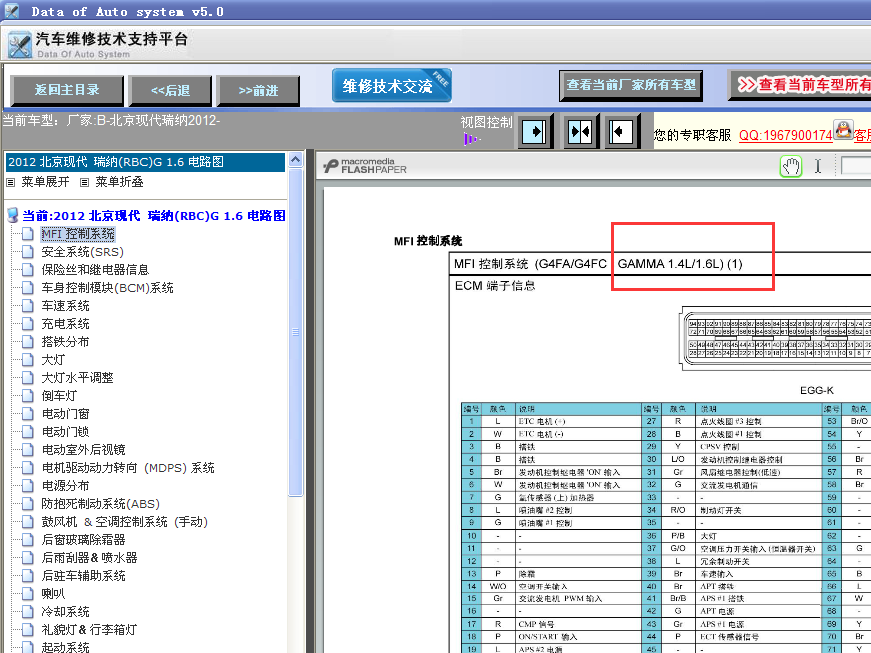Open 喇叭 tree item

[53, 594]
